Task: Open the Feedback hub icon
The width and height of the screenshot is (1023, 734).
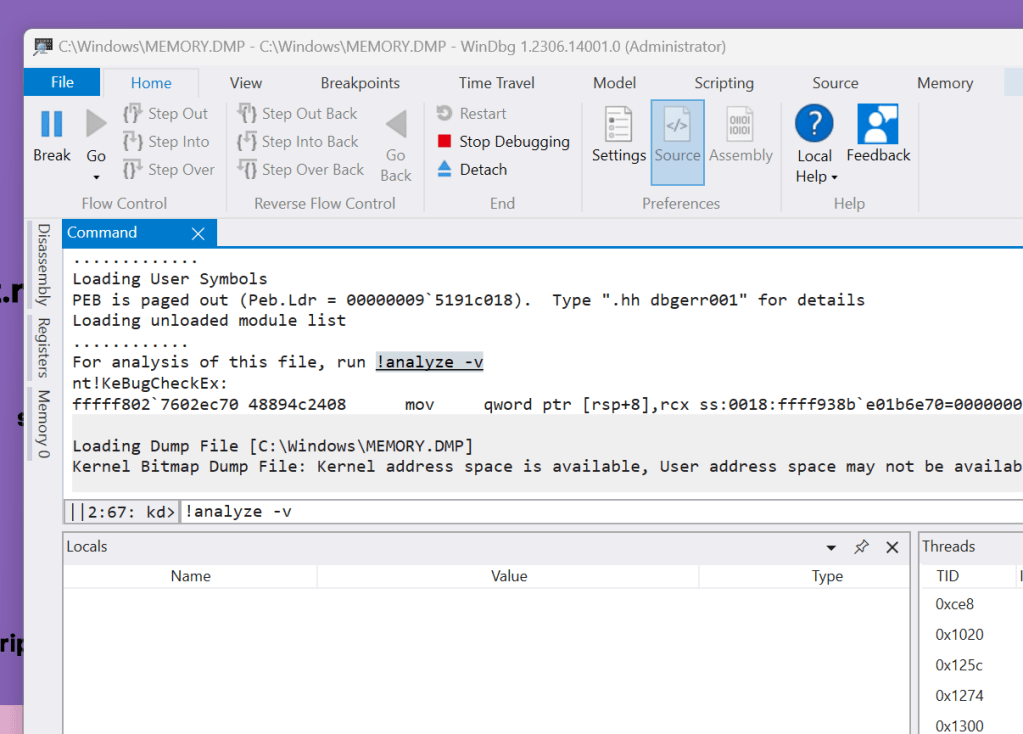Action: tap(878, 124)
